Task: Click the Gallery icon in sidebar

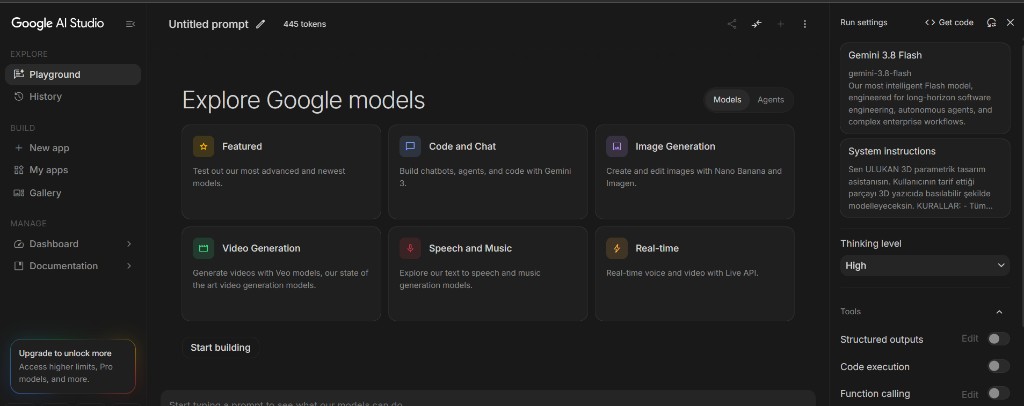Action: [19, 193]
